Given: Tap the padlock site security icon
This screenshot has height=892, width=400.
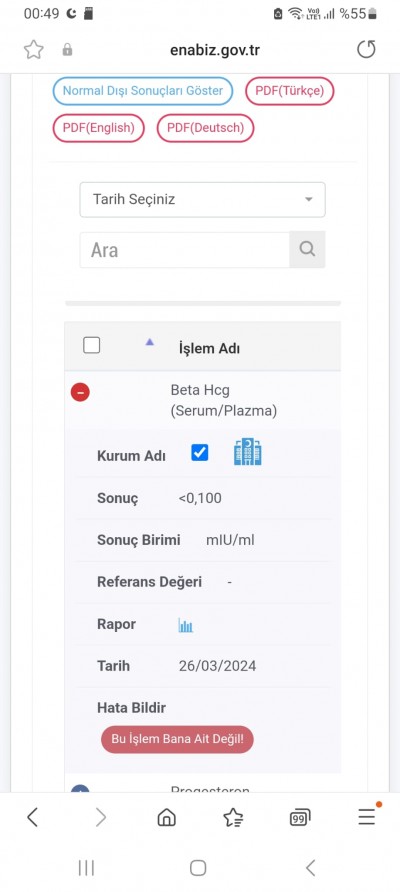Looking at the screenshot, I should 67,50.
